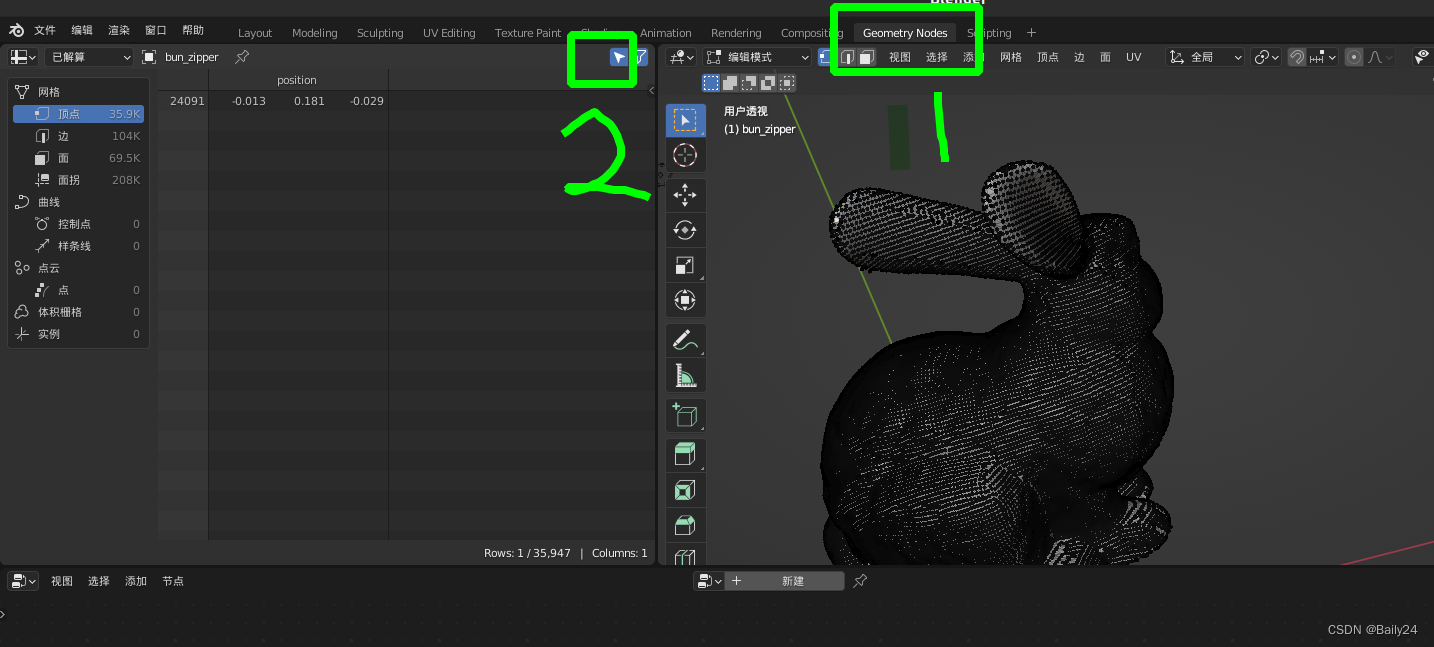Click the position column header
The image size is (1434, 647).
[x=297, y=80]
